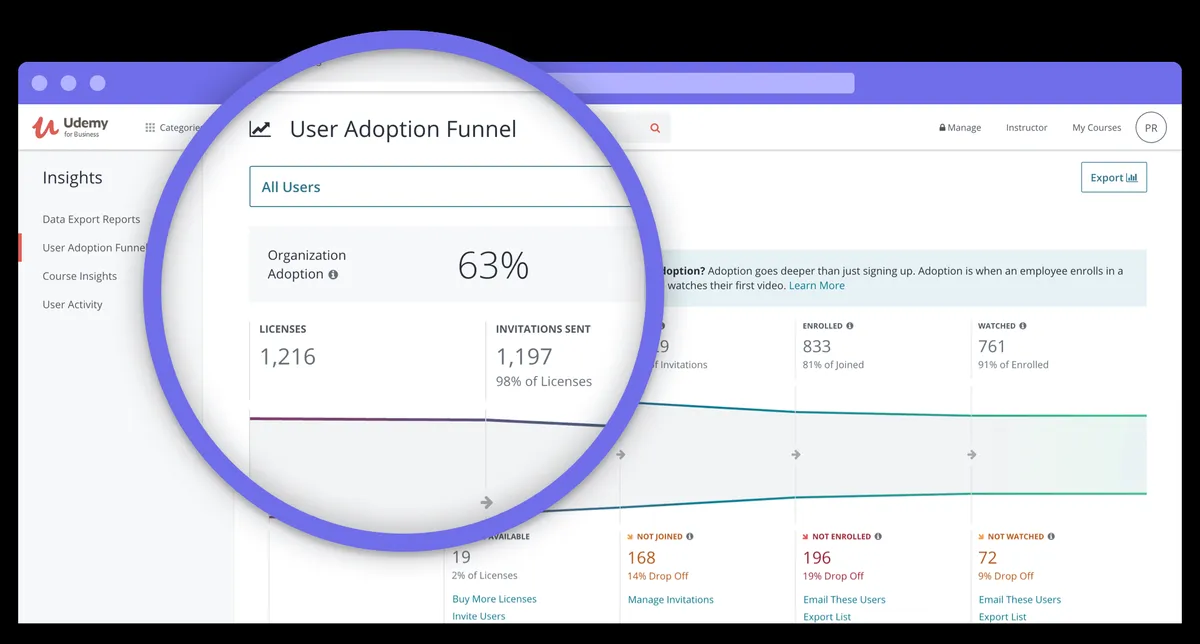
Task: Click the Insights sidebar heading
Action: tap(72, 178)
